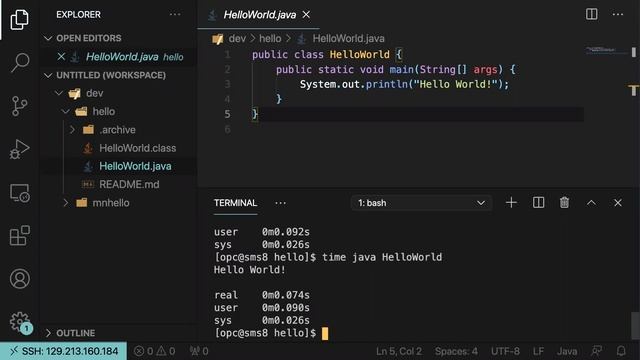Click line number 5 in gutter

[227, 114]
